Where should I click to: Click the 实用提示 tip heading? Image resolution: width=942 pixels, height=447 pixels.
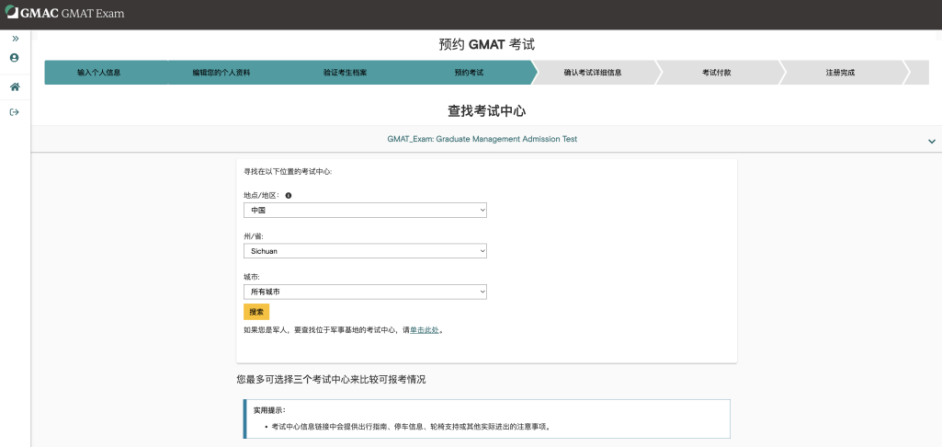pyautogui.click(x=269, y=410)
